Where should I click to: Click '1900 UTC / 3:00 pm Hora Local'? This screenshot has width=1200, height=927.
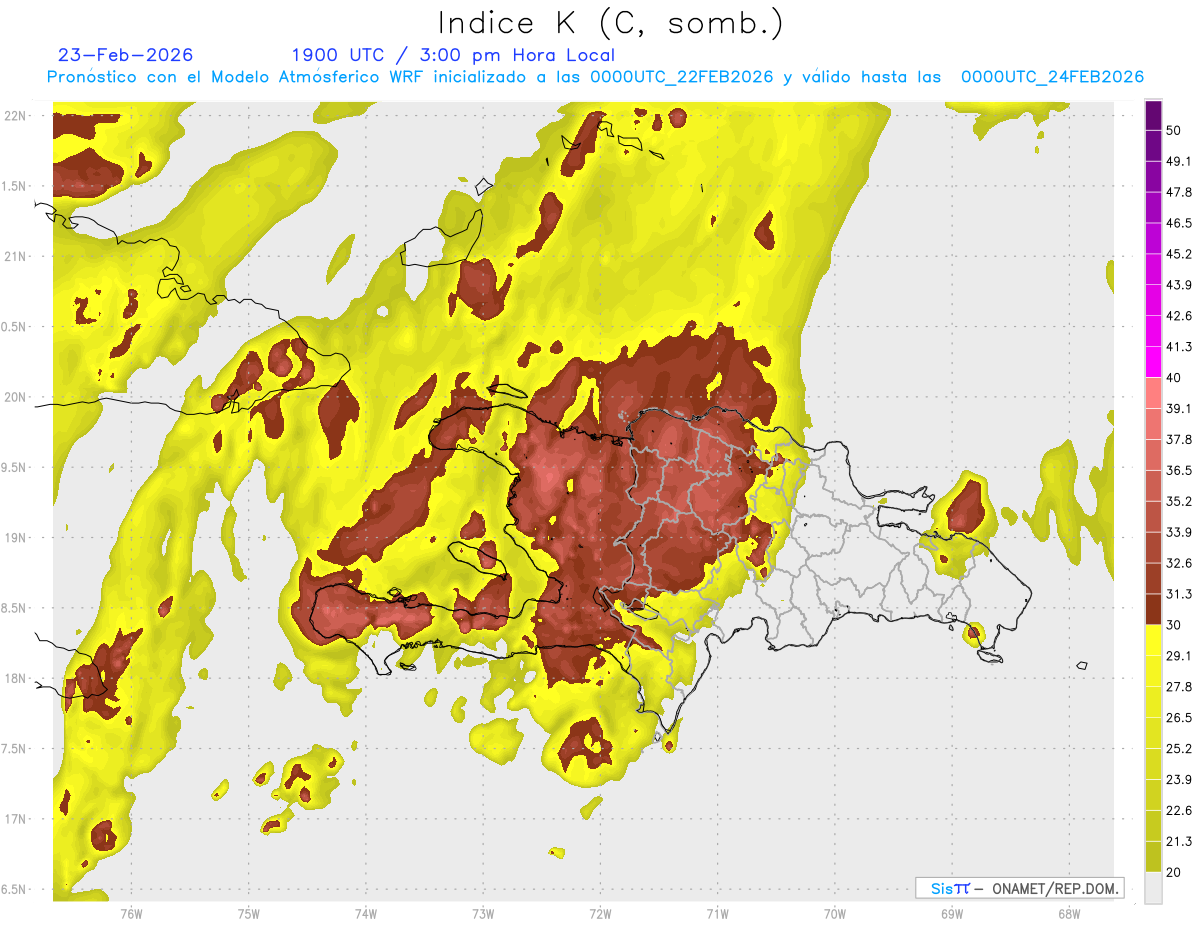[453, 55]
